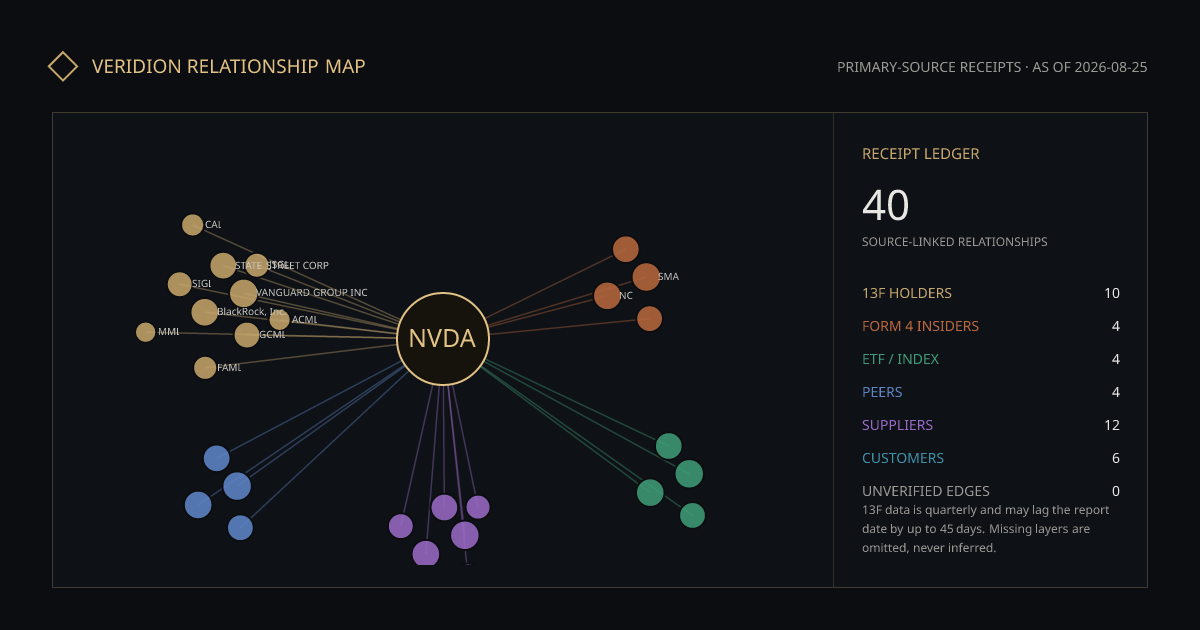Click the Source-Linked Relationships caption
Screen dimensions: 1200x630
(x=955, y=242)
